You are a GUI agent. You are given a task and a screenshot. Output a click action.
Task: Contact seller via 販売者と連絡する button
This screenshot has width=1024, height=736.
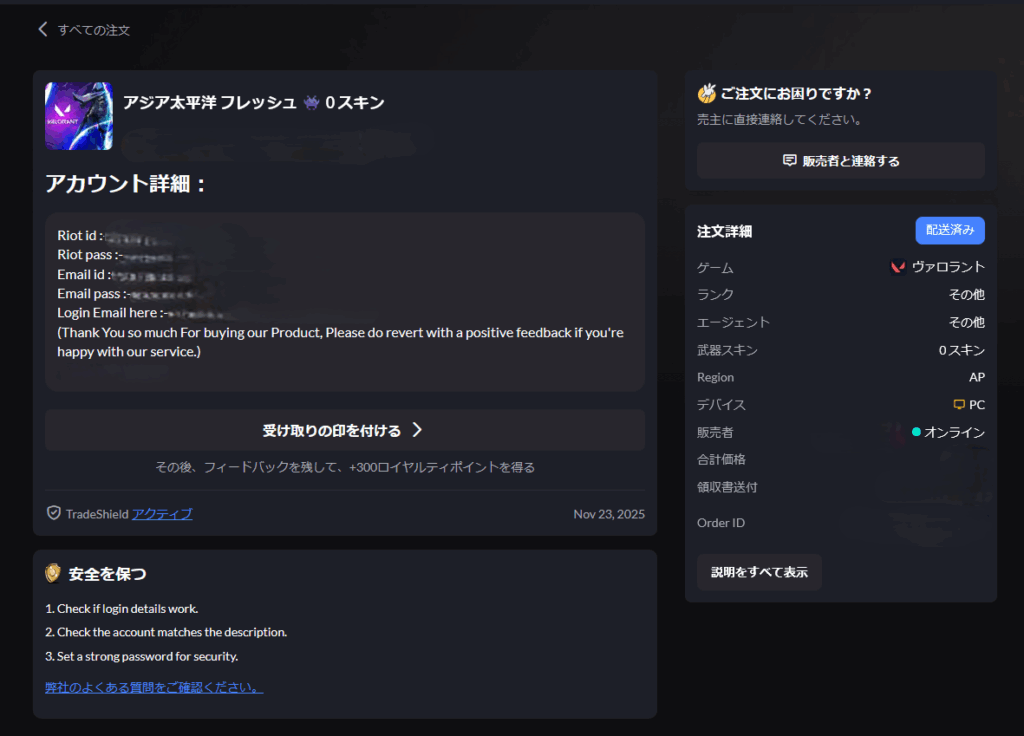pyautogui.click(x=840, y=161)
